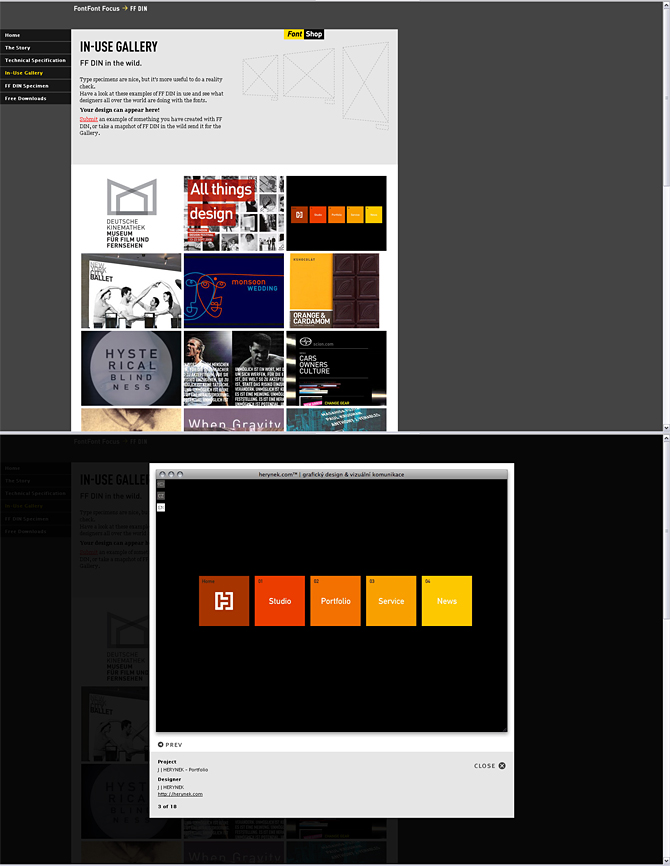
Task: Click the FontFont Focus breadcrumb link
Action: pos(96,8)
